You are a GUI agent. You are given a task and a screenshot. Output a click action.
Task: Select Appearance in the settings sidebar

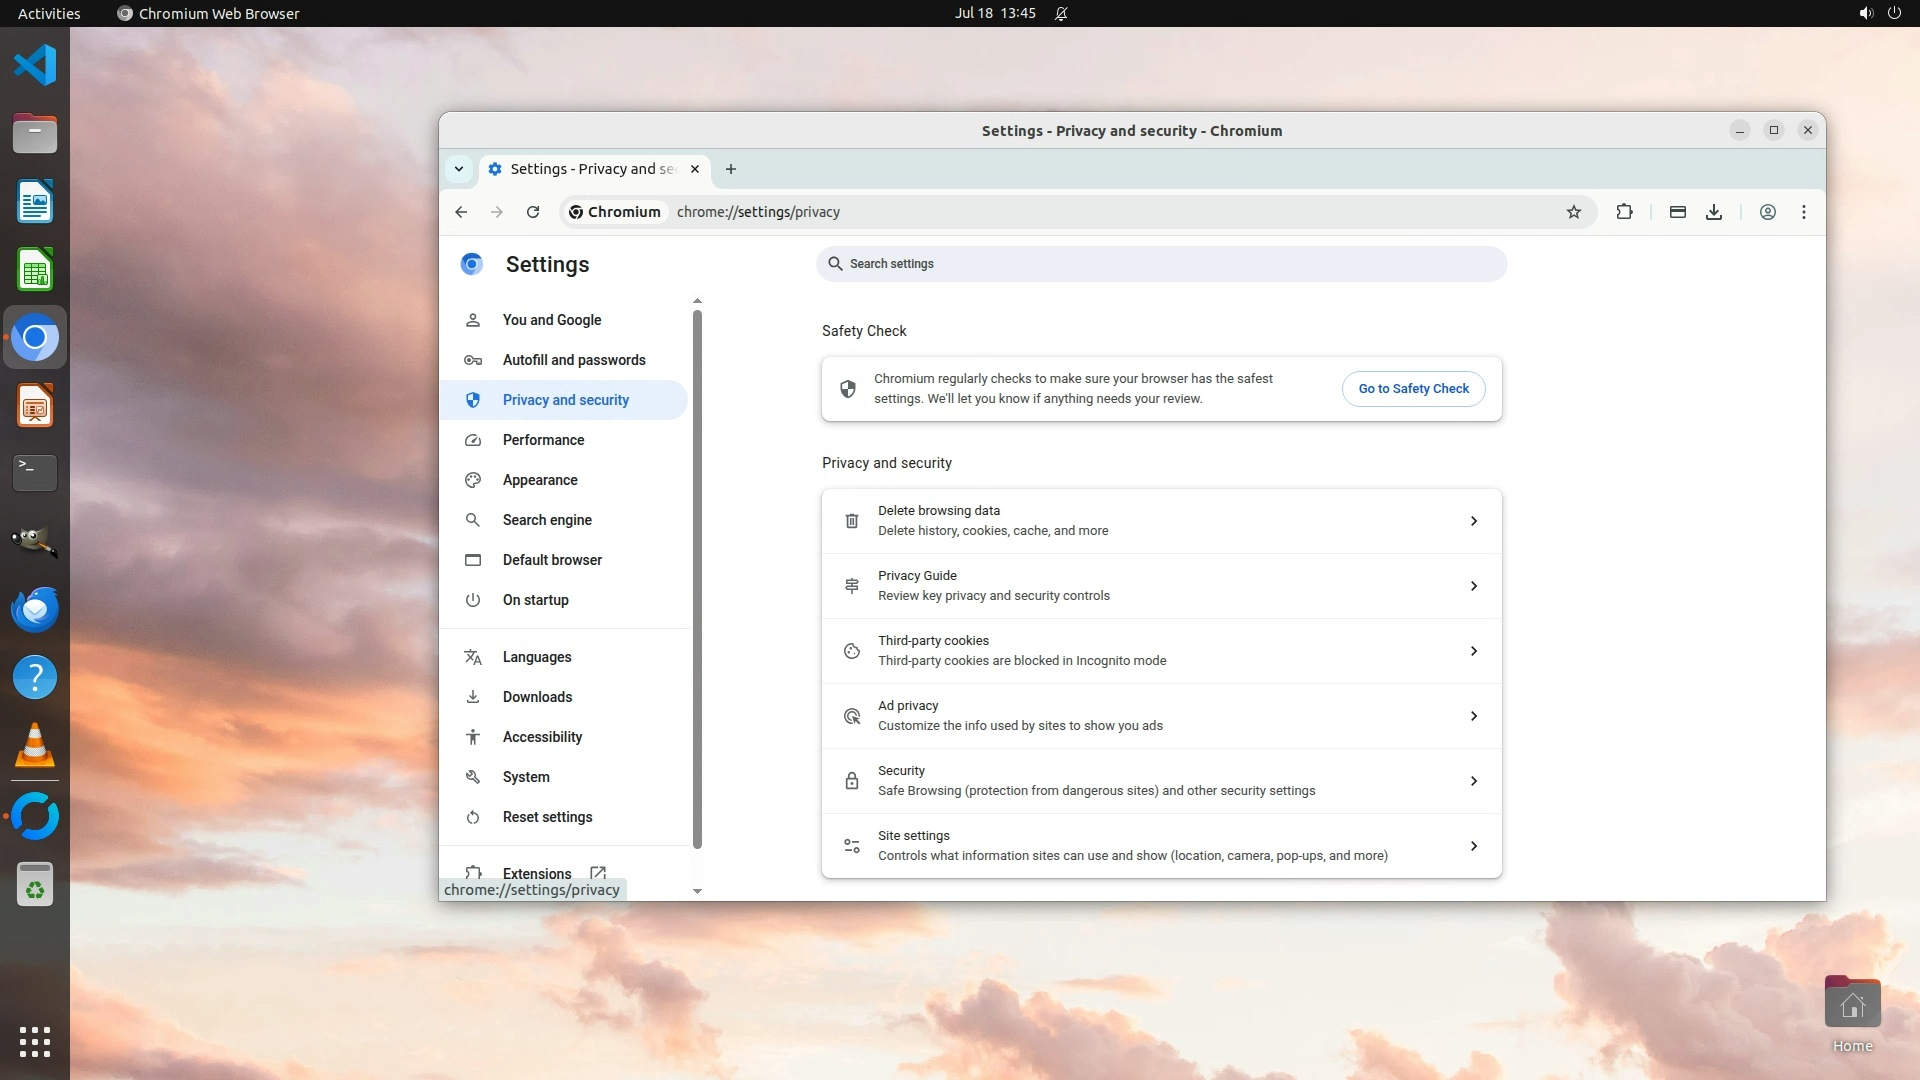pyautogui.click(x=540, y=480)
